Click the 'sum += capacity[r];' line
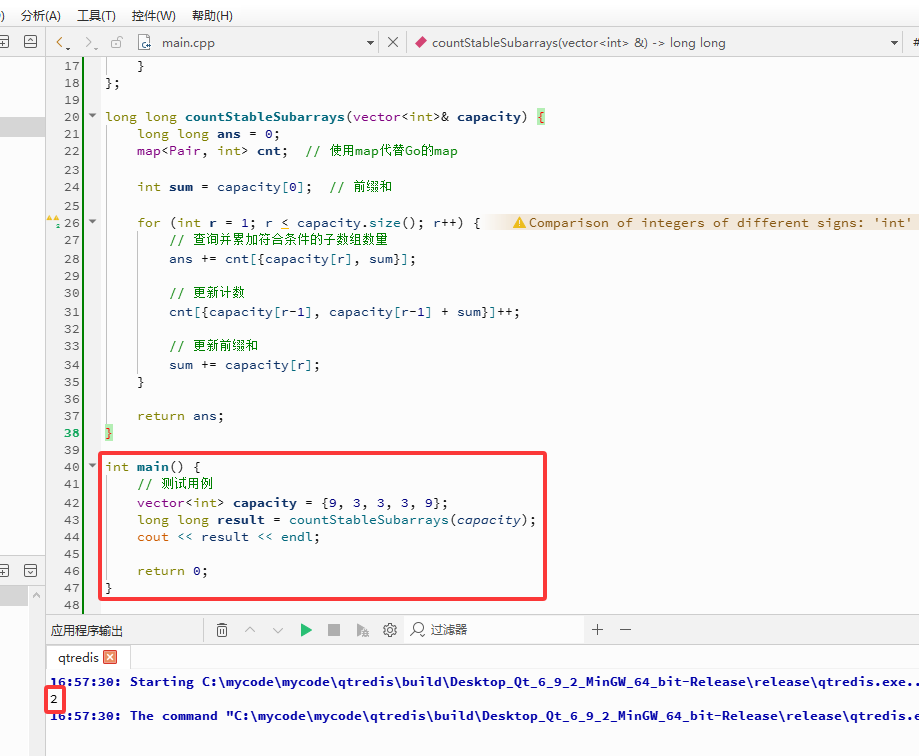 (244, 365)
